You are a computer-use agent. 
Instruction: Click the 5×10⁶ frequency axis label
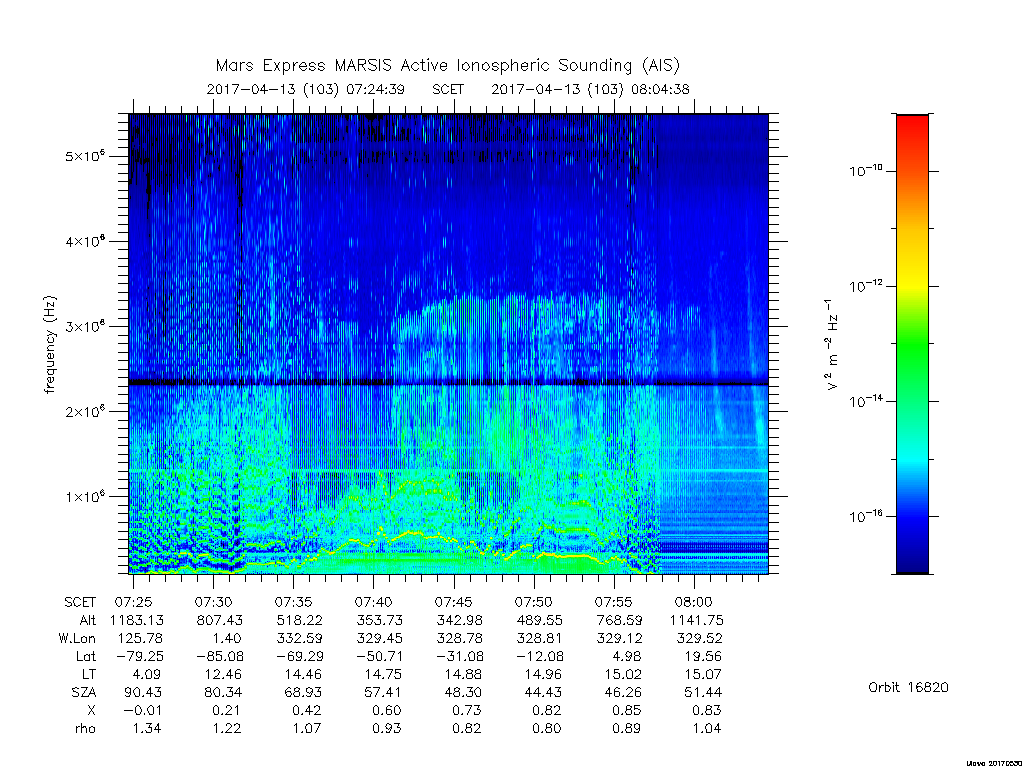coord(85,156)
